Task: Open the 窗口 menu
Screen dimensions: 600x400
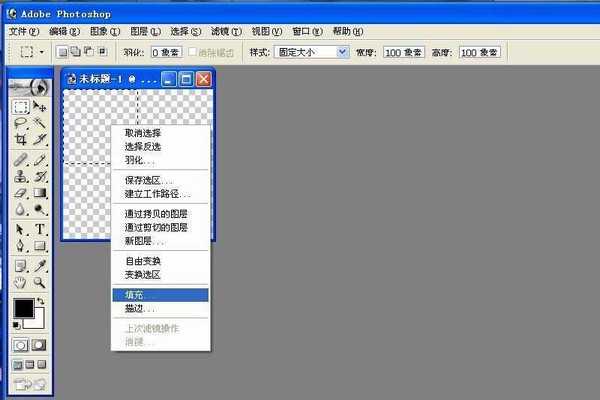Action: coord(307,31)
